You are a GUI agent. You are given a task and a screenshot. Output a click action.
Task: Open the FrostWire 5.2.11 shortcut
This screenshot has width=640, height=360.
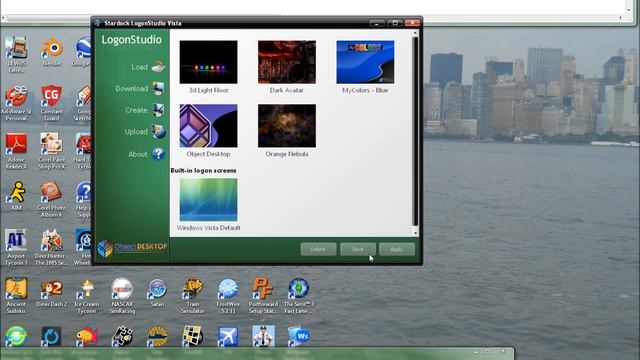(x=228, y=296)
